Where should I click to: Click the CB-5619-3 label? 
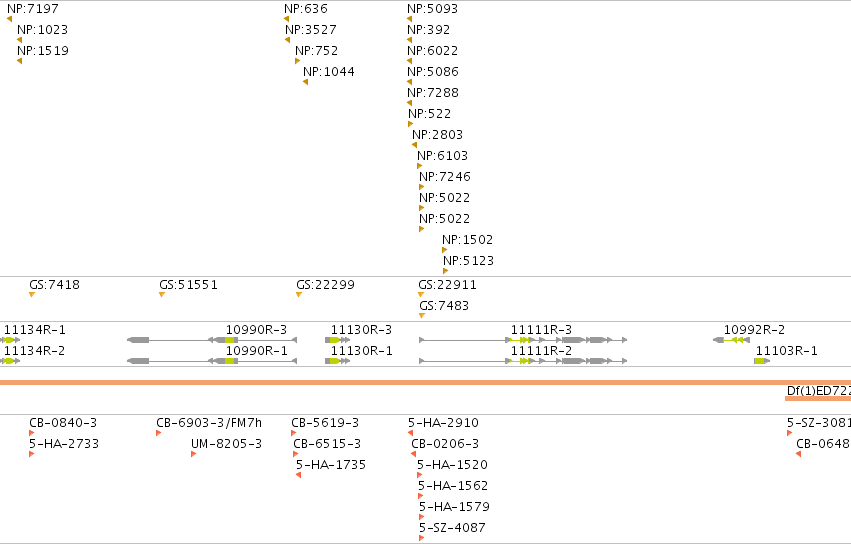click(325, 423)
